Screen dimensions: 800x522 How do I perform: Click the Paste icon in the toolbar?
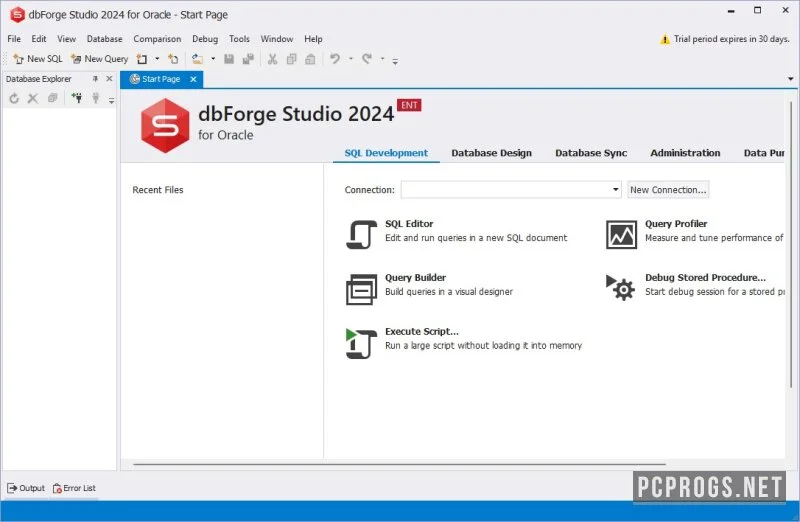(x=310, y=59)
